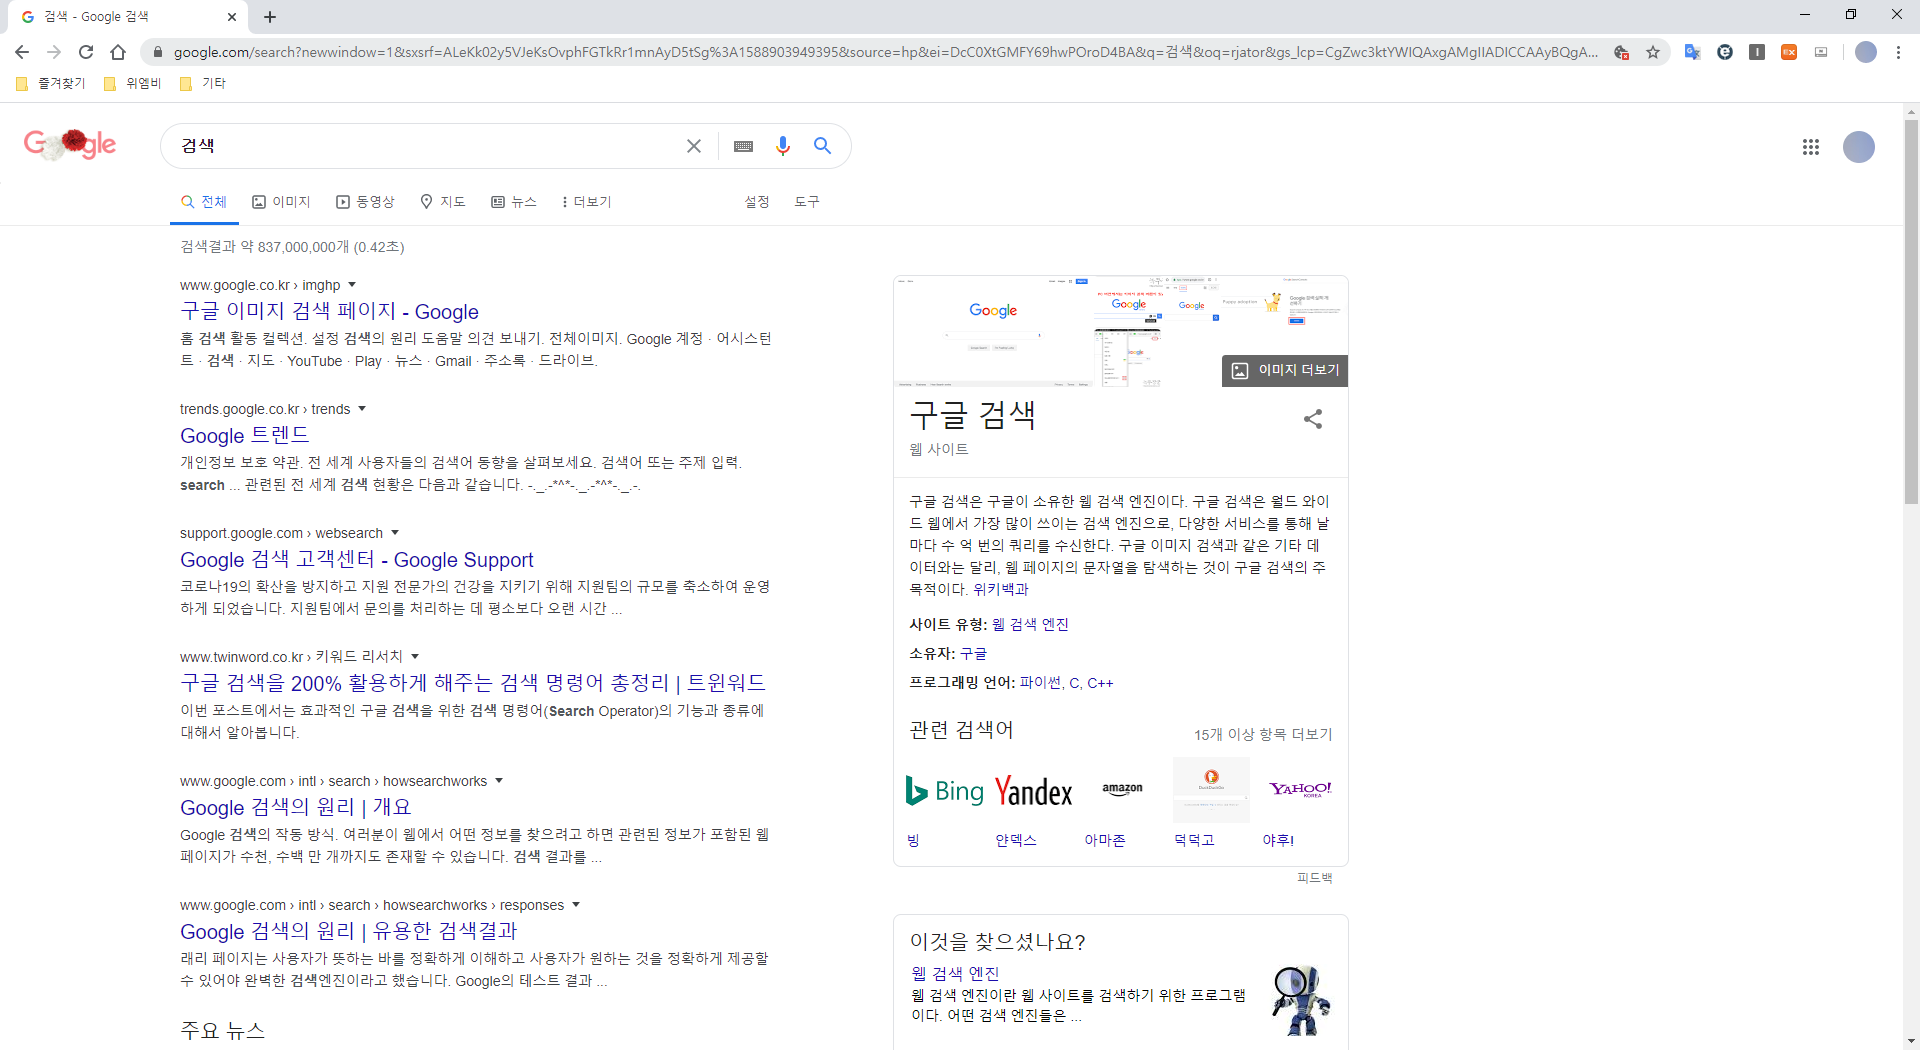Open a new browser tab
Screen dimensions: 1920x1050
[270, 17]
